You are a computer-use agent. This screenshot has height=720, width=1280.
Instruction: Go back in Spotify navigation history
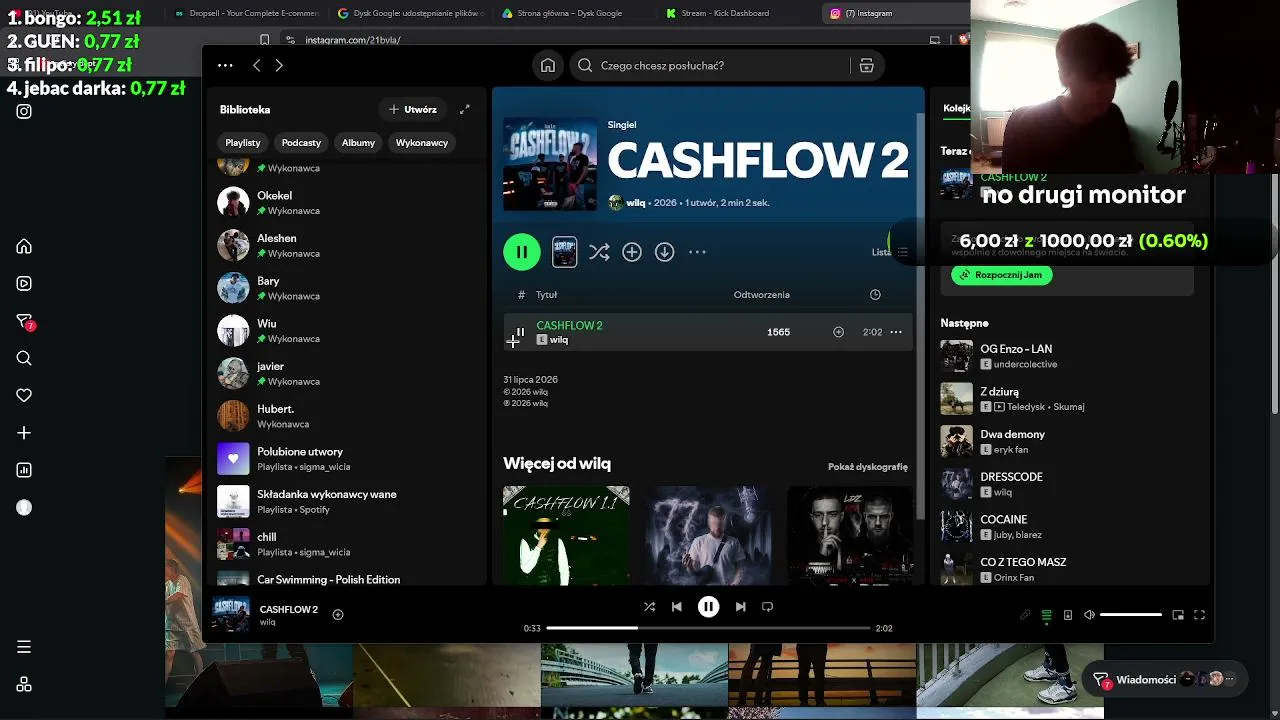coord(257,65)
